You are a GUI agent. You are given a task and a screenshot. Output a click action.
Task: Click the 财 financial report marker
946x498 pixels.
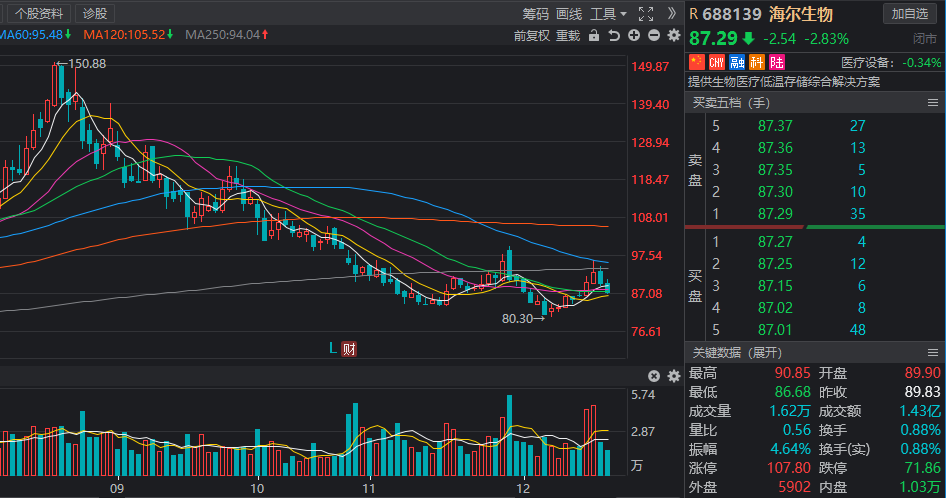349,349
